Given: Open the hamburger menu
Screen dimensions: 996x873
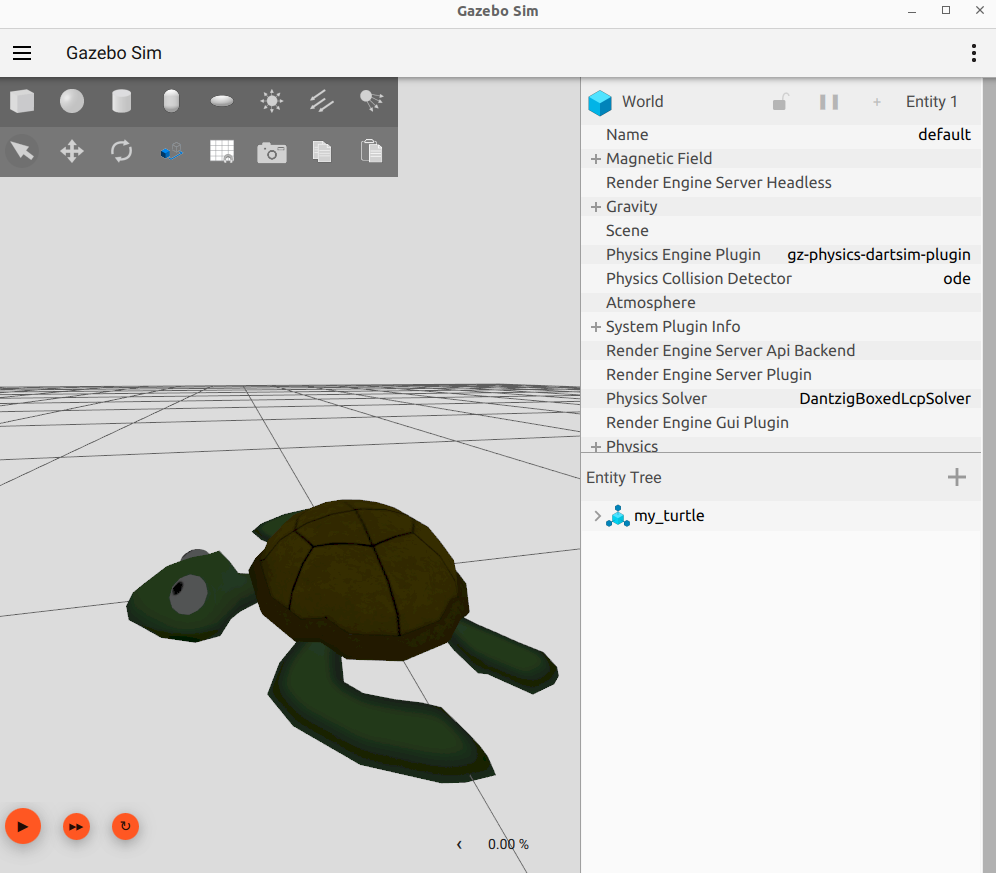Looking at the screenshot, I should tap(22, 53).
